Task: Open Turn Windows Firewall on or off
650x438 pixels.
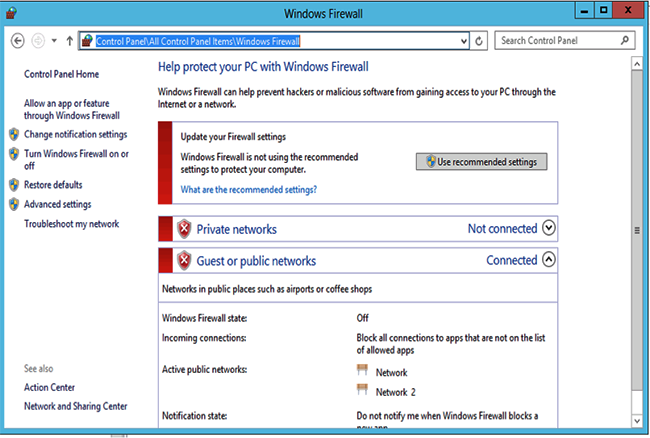Action: click(x=76, y=159)
